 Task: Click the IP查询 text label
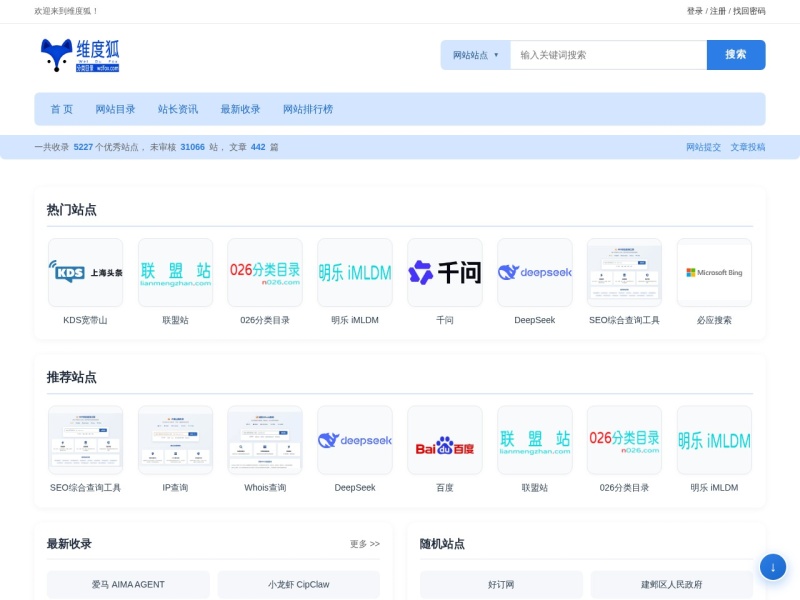coord(176,487)
